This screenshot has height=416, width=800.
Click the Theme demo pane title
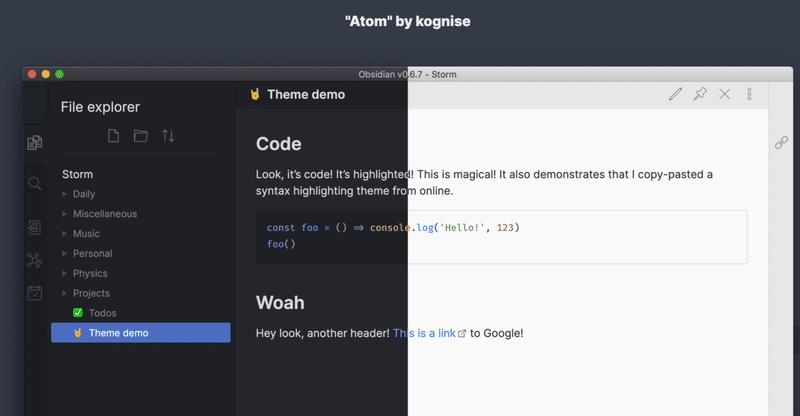[x=306, y=94]
